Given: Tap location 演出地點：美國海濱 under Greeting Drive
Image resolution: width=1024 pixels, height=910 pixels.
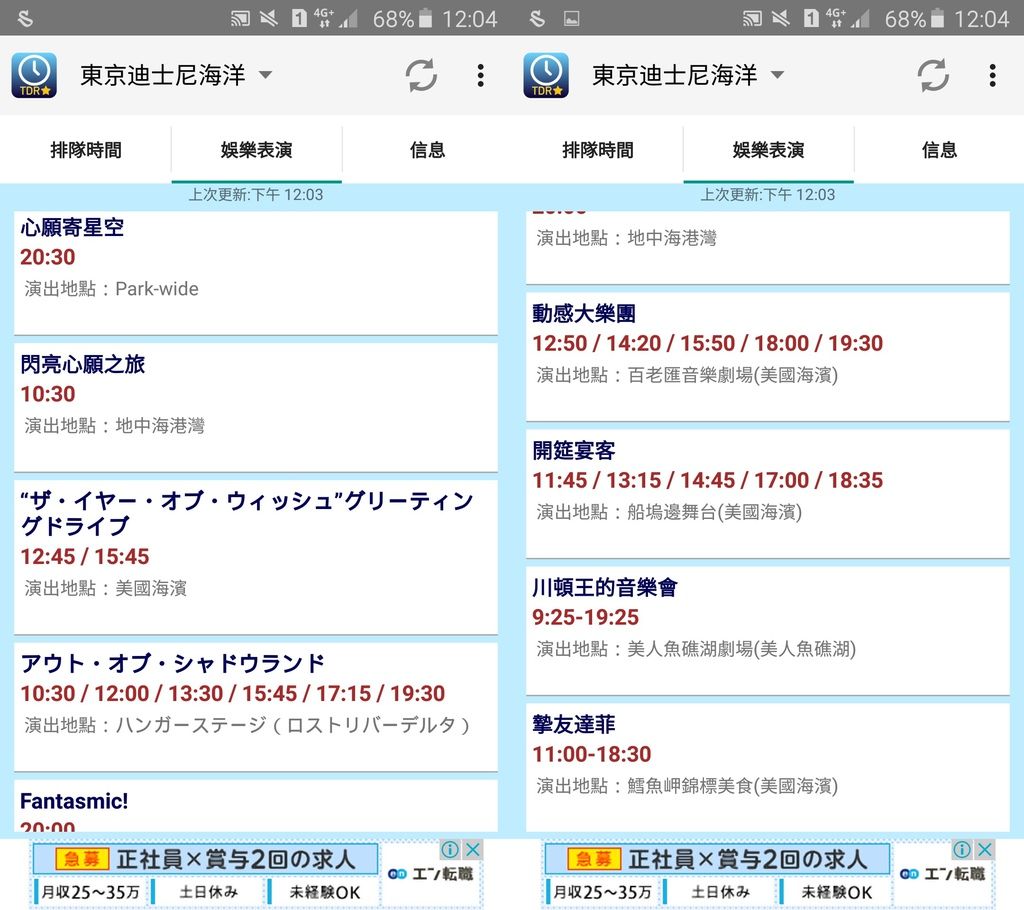Looking at the screenshot, I should click(106, 589).
